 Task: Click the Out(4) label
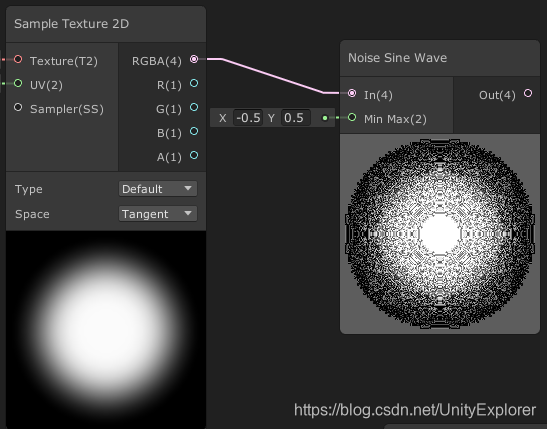pos(497,95)
